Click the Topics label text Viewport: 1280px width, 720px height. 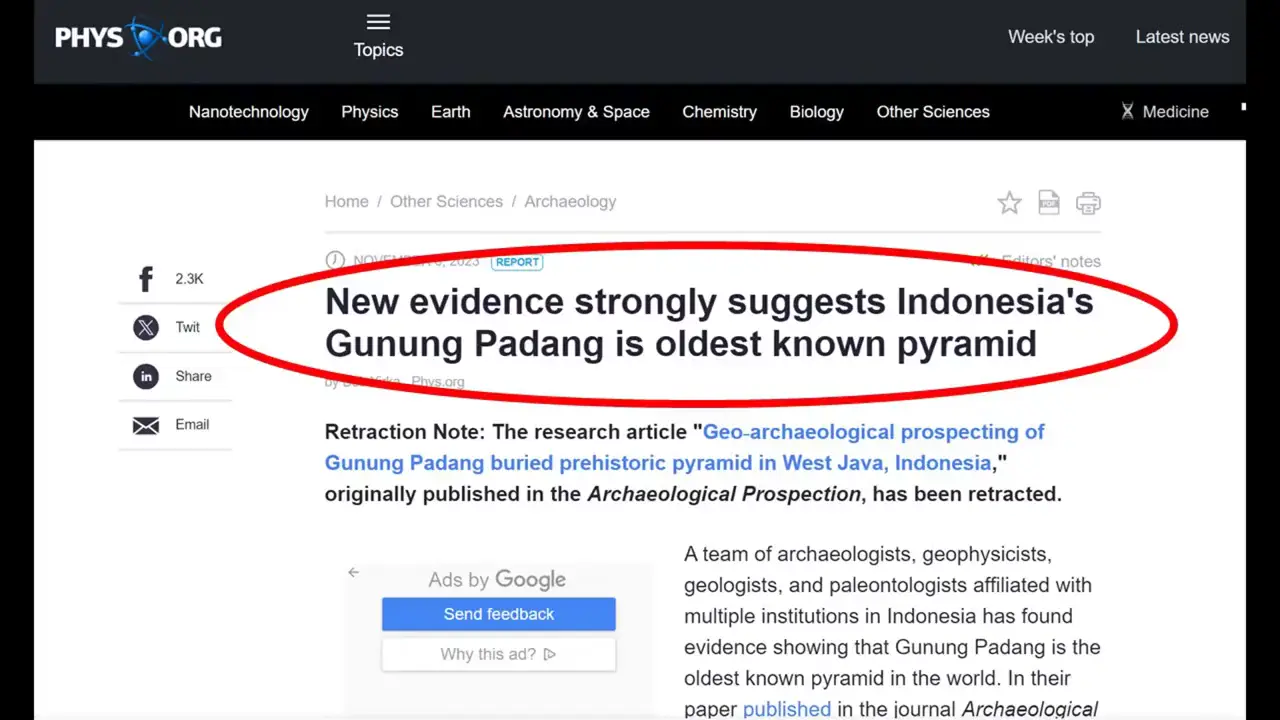(378, 50)
